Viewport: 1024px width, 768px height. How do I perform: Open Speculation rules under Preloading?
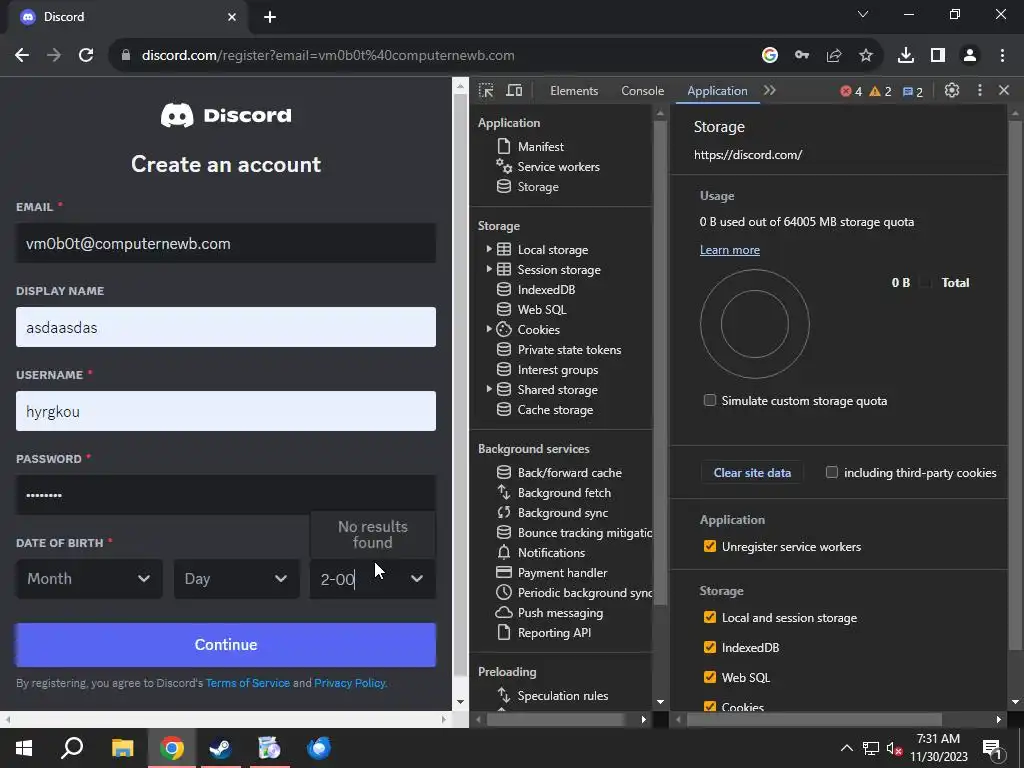tap(562, 696)
